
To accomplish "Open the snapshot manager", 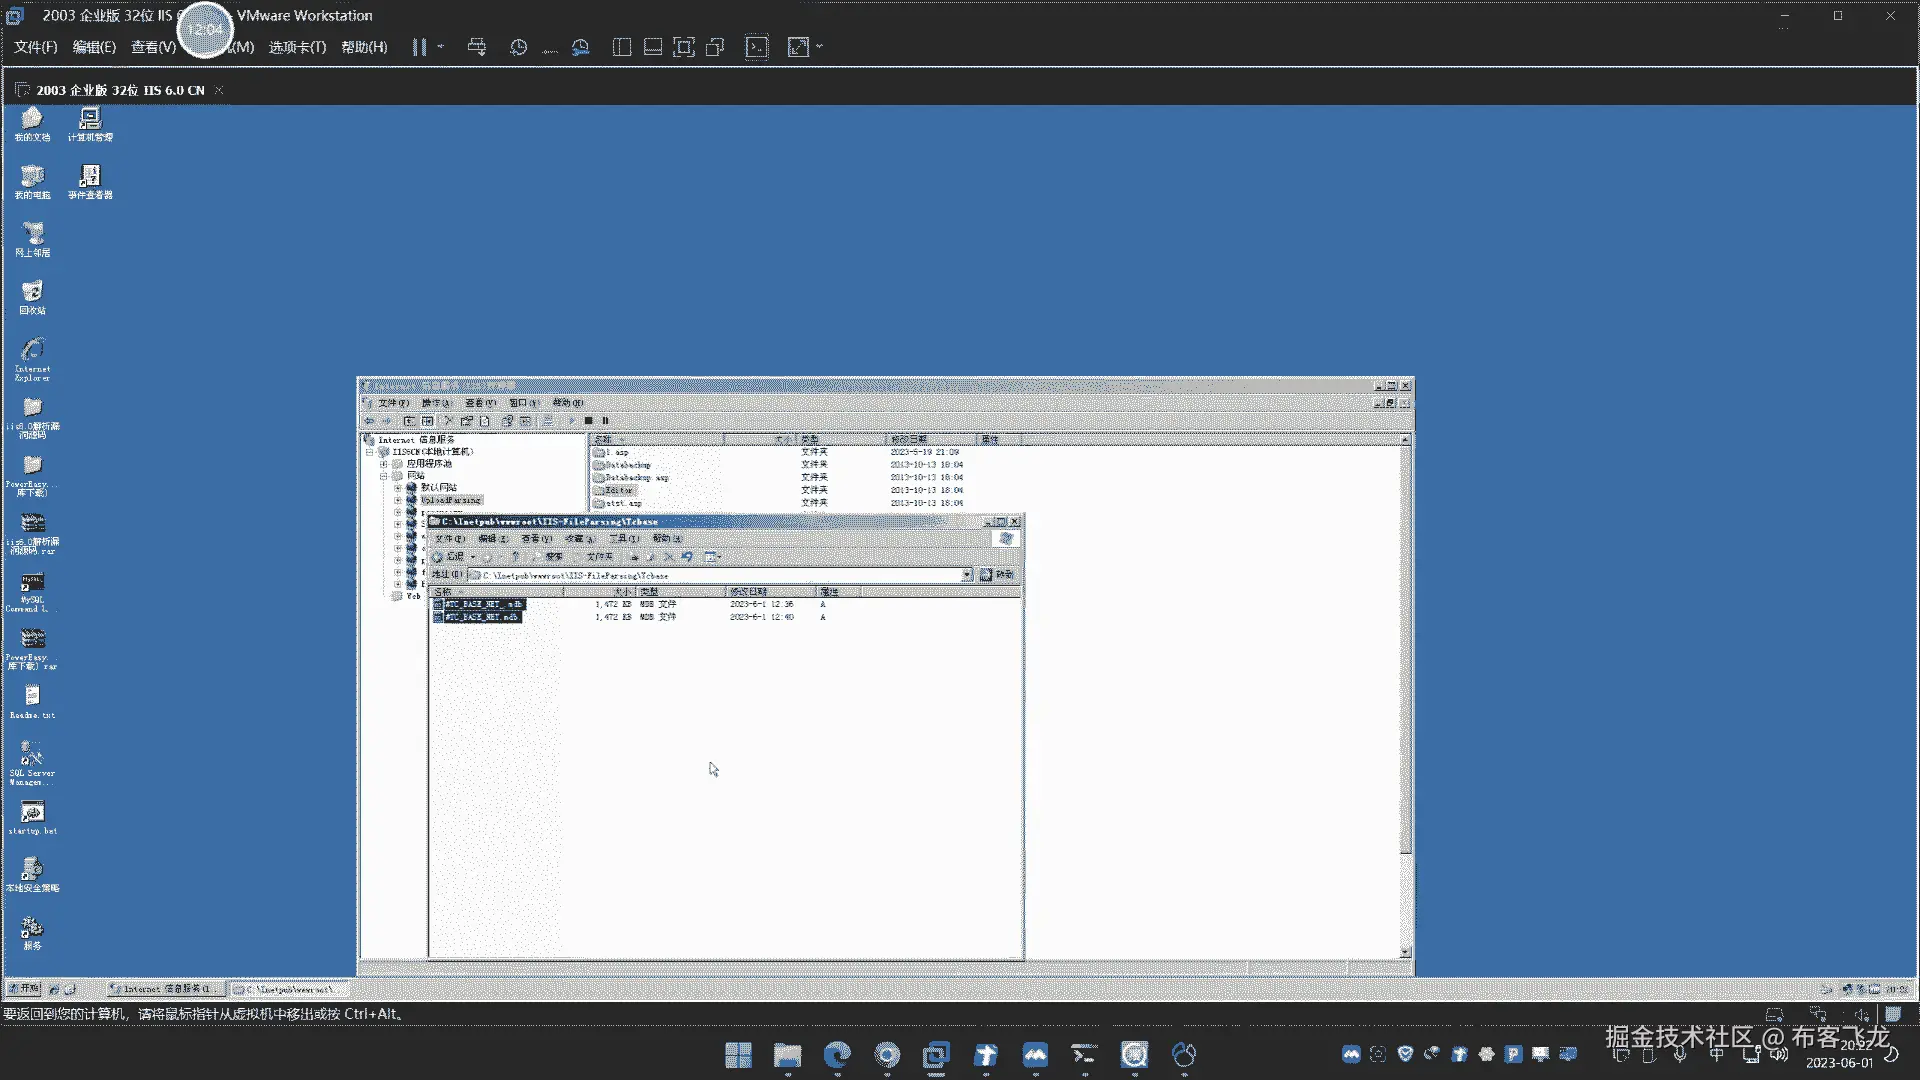I will pos(581,47).
